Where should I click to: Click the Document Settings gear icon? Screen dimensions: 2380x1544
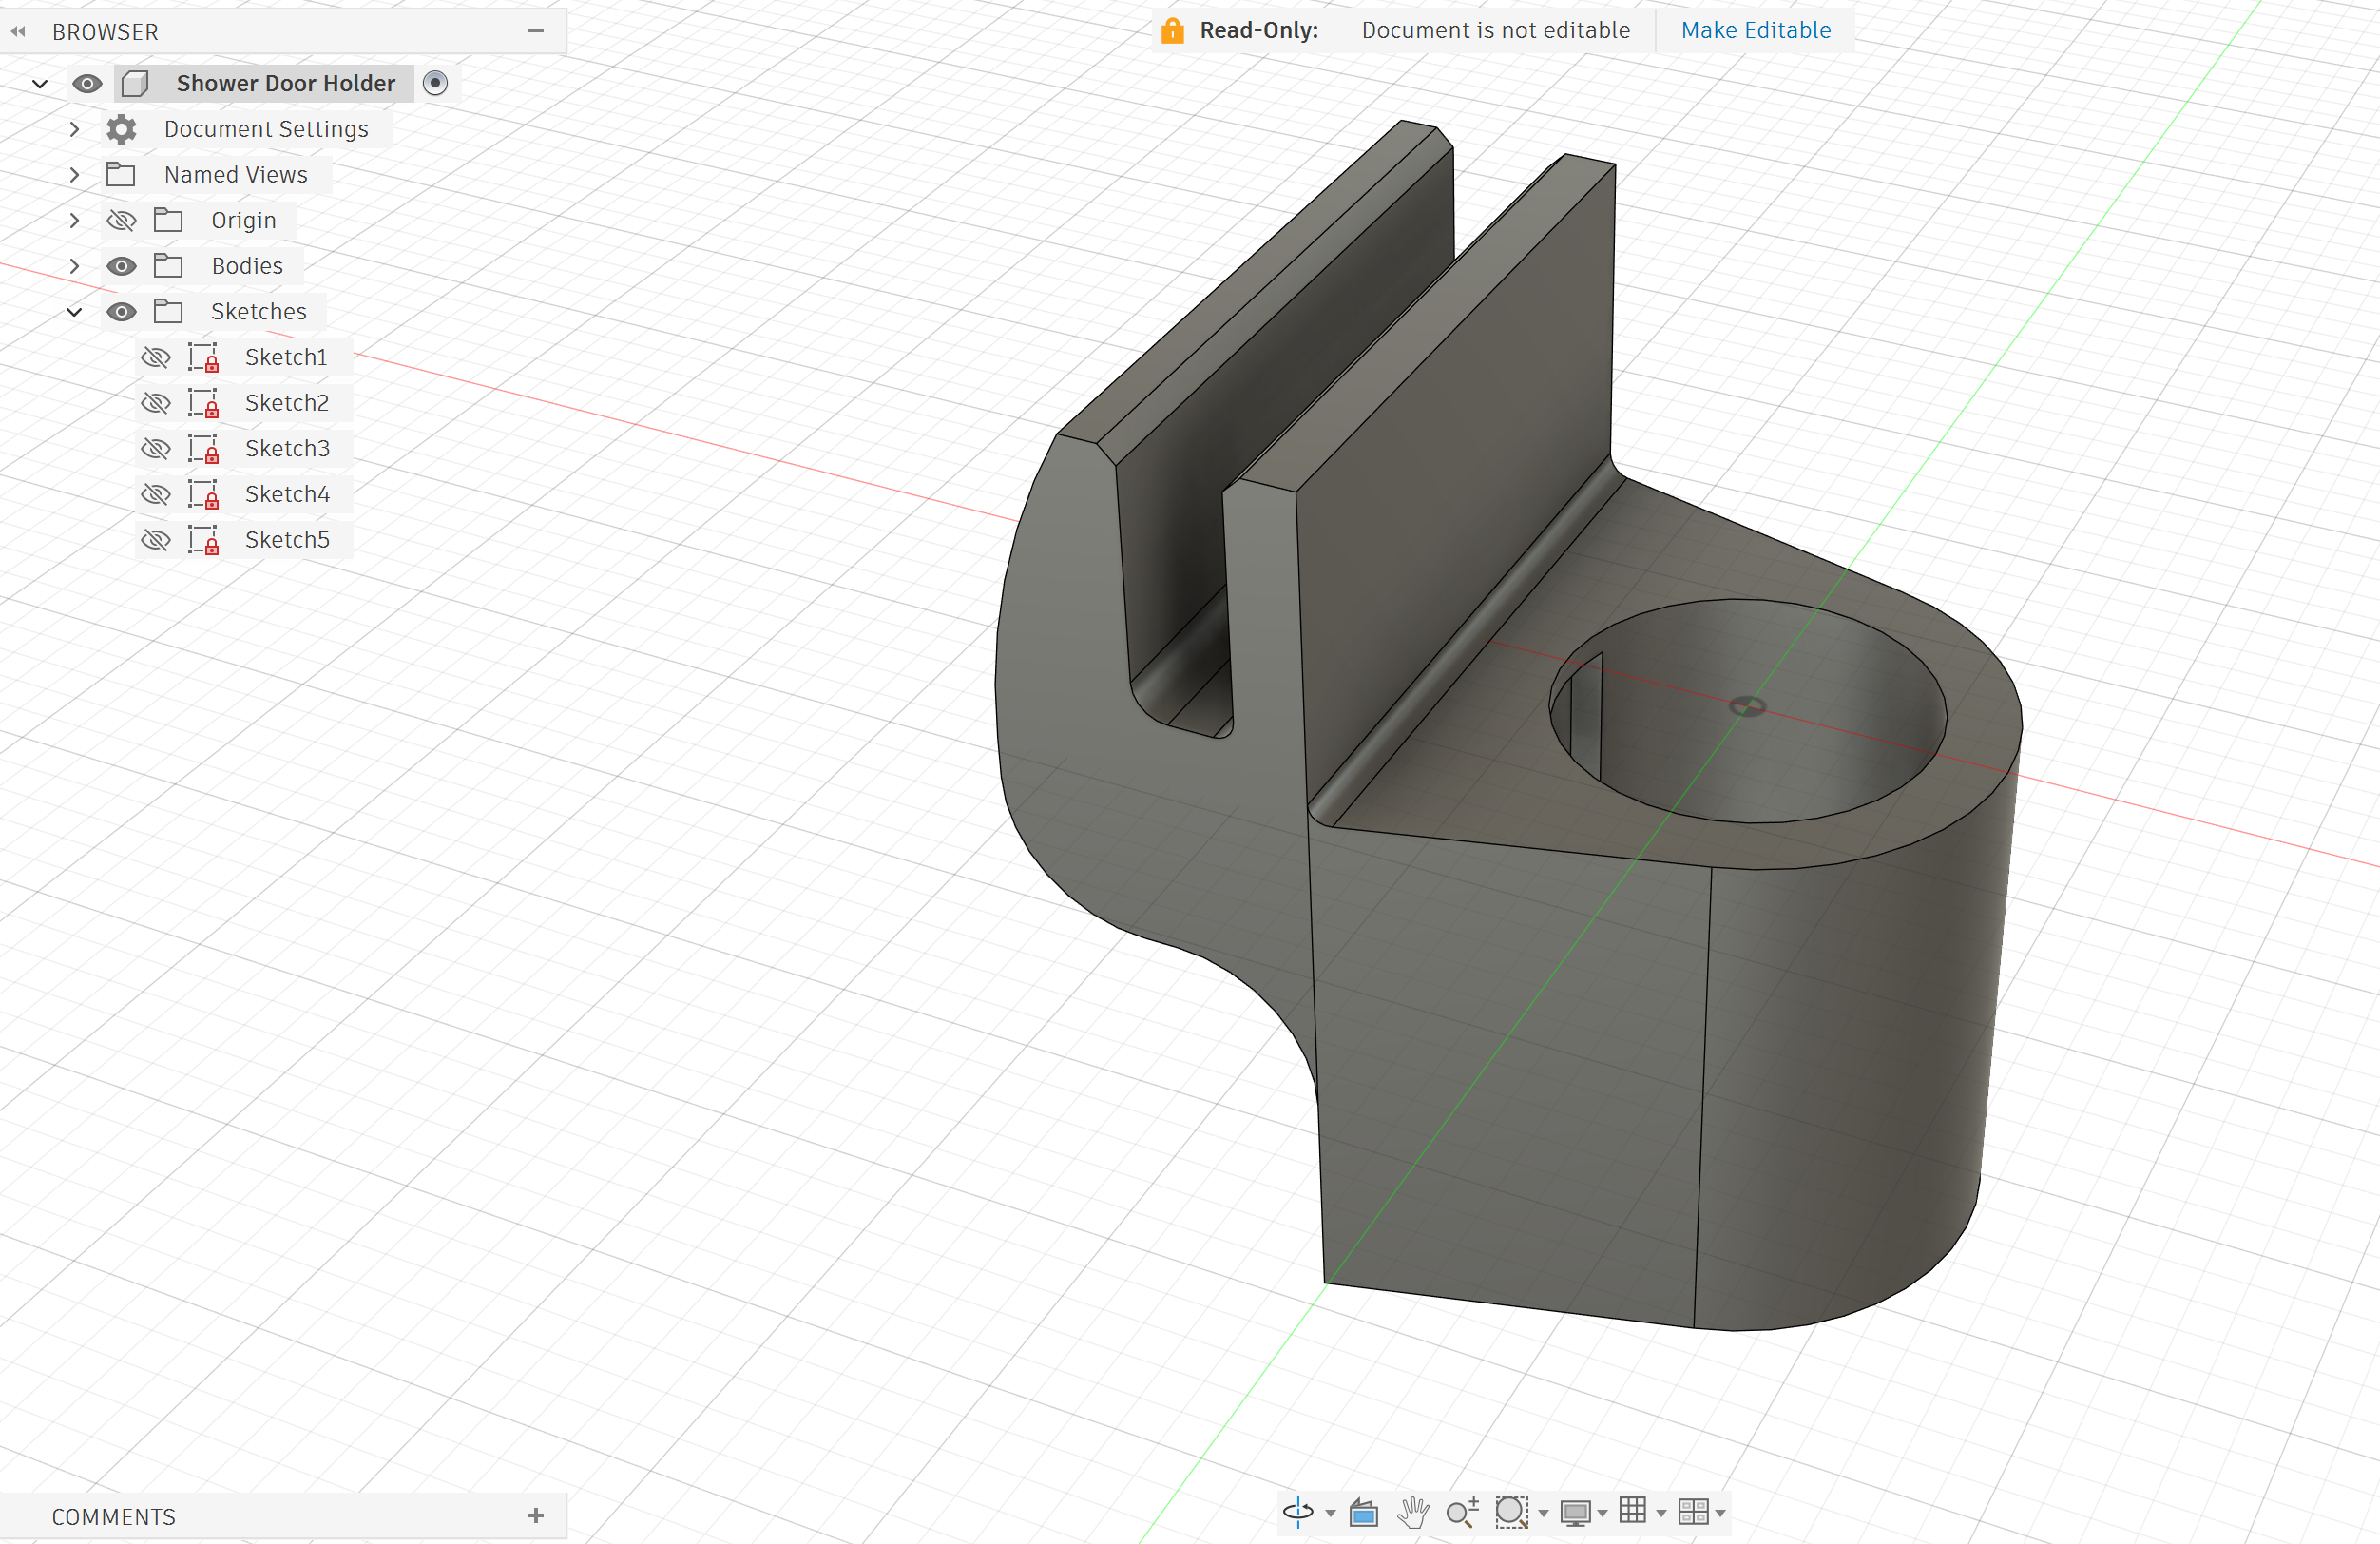click(121, 129)
